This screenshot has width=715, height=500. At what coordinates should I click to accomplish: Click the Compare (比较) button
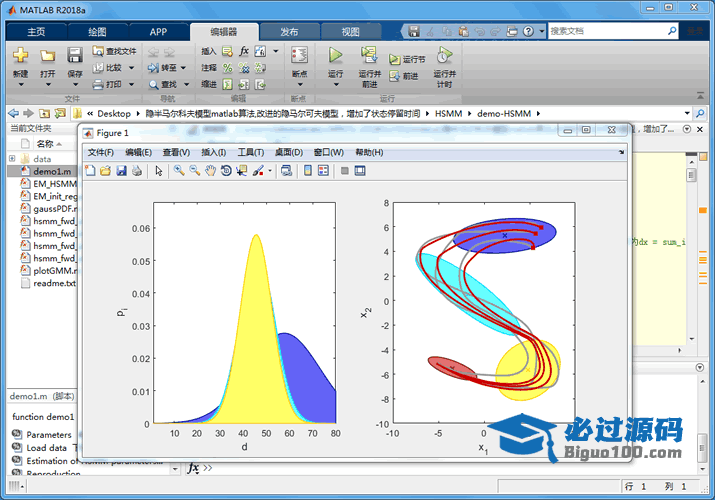108,68
